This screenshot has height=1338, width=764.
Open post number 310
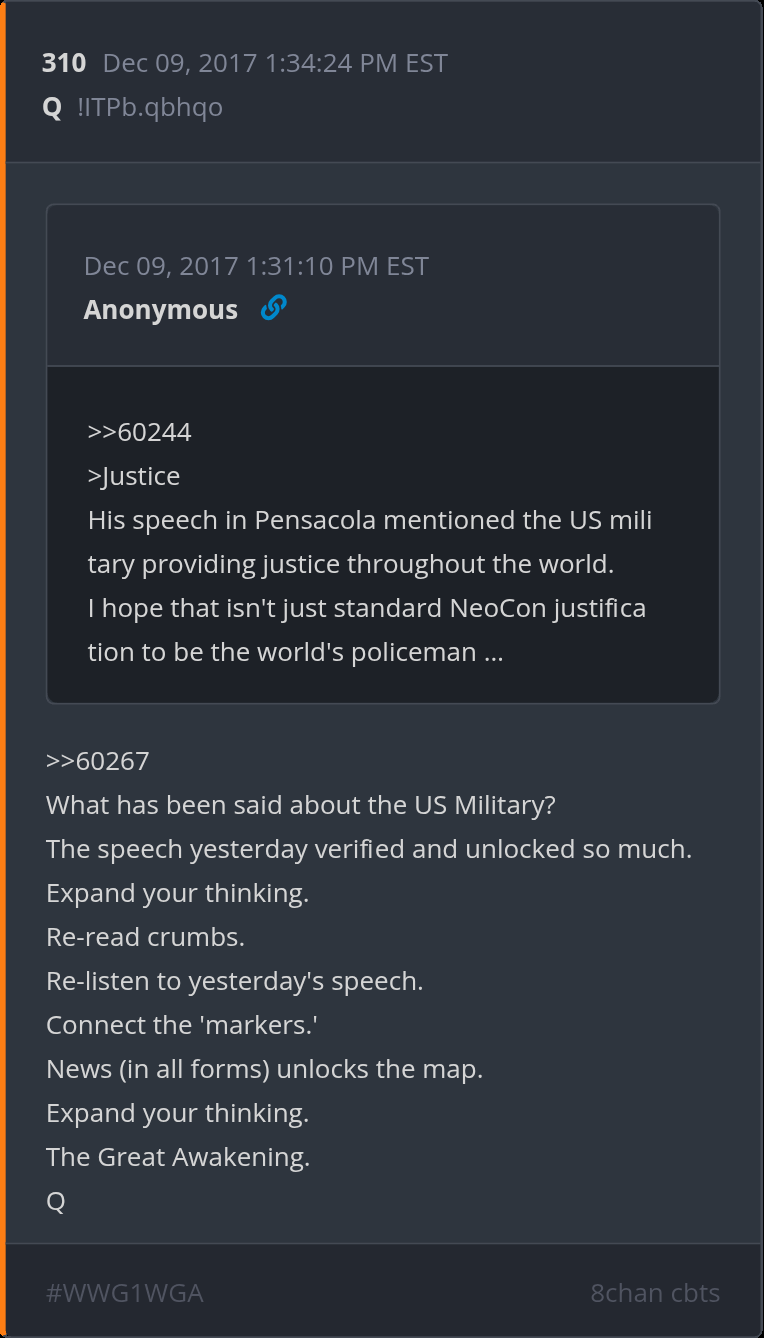point(64,63)
